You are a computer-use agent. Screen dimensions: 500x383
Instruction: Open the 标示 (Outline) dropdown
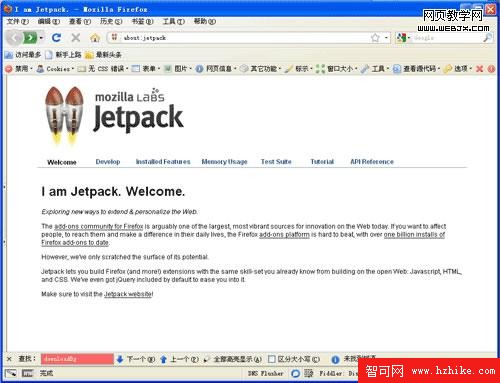tap(299, 69)
